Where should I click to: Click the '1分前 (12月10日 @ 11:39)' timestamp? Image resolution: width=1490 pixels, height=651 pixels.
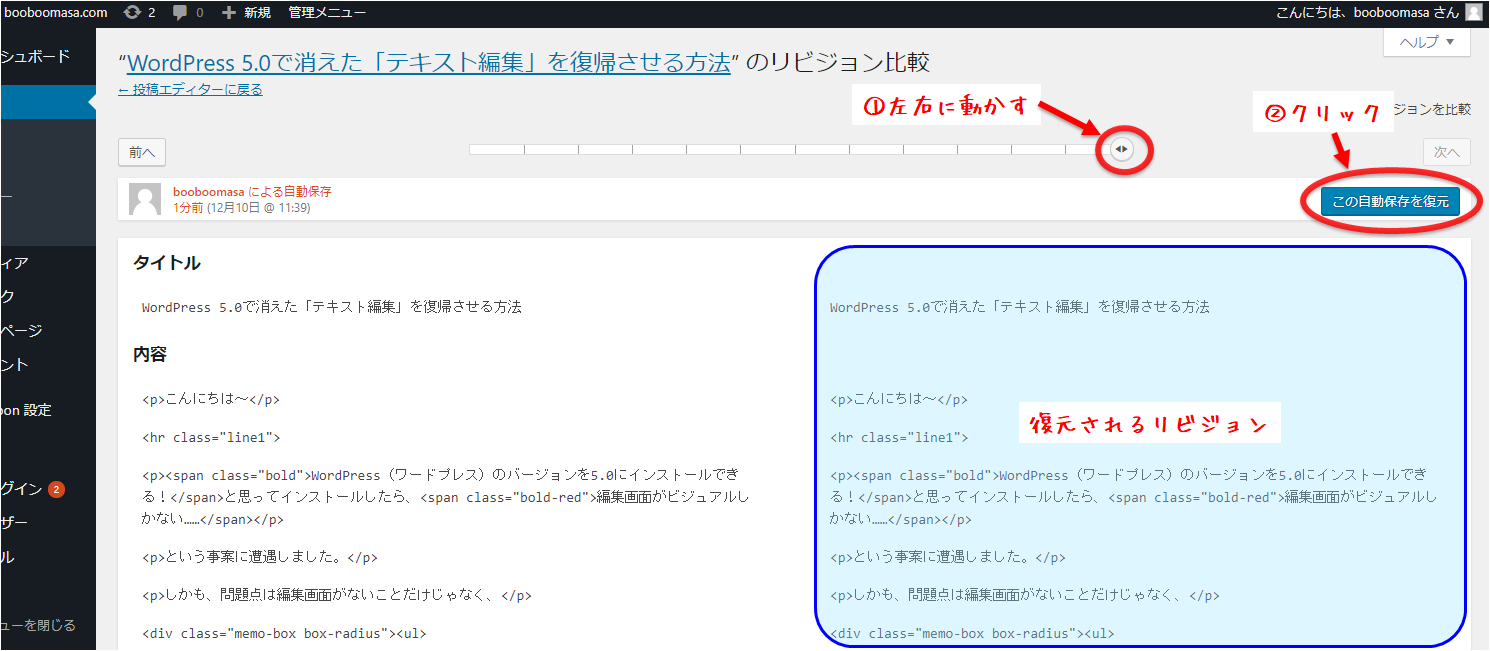pyautogui.click(x=241, y=208)
